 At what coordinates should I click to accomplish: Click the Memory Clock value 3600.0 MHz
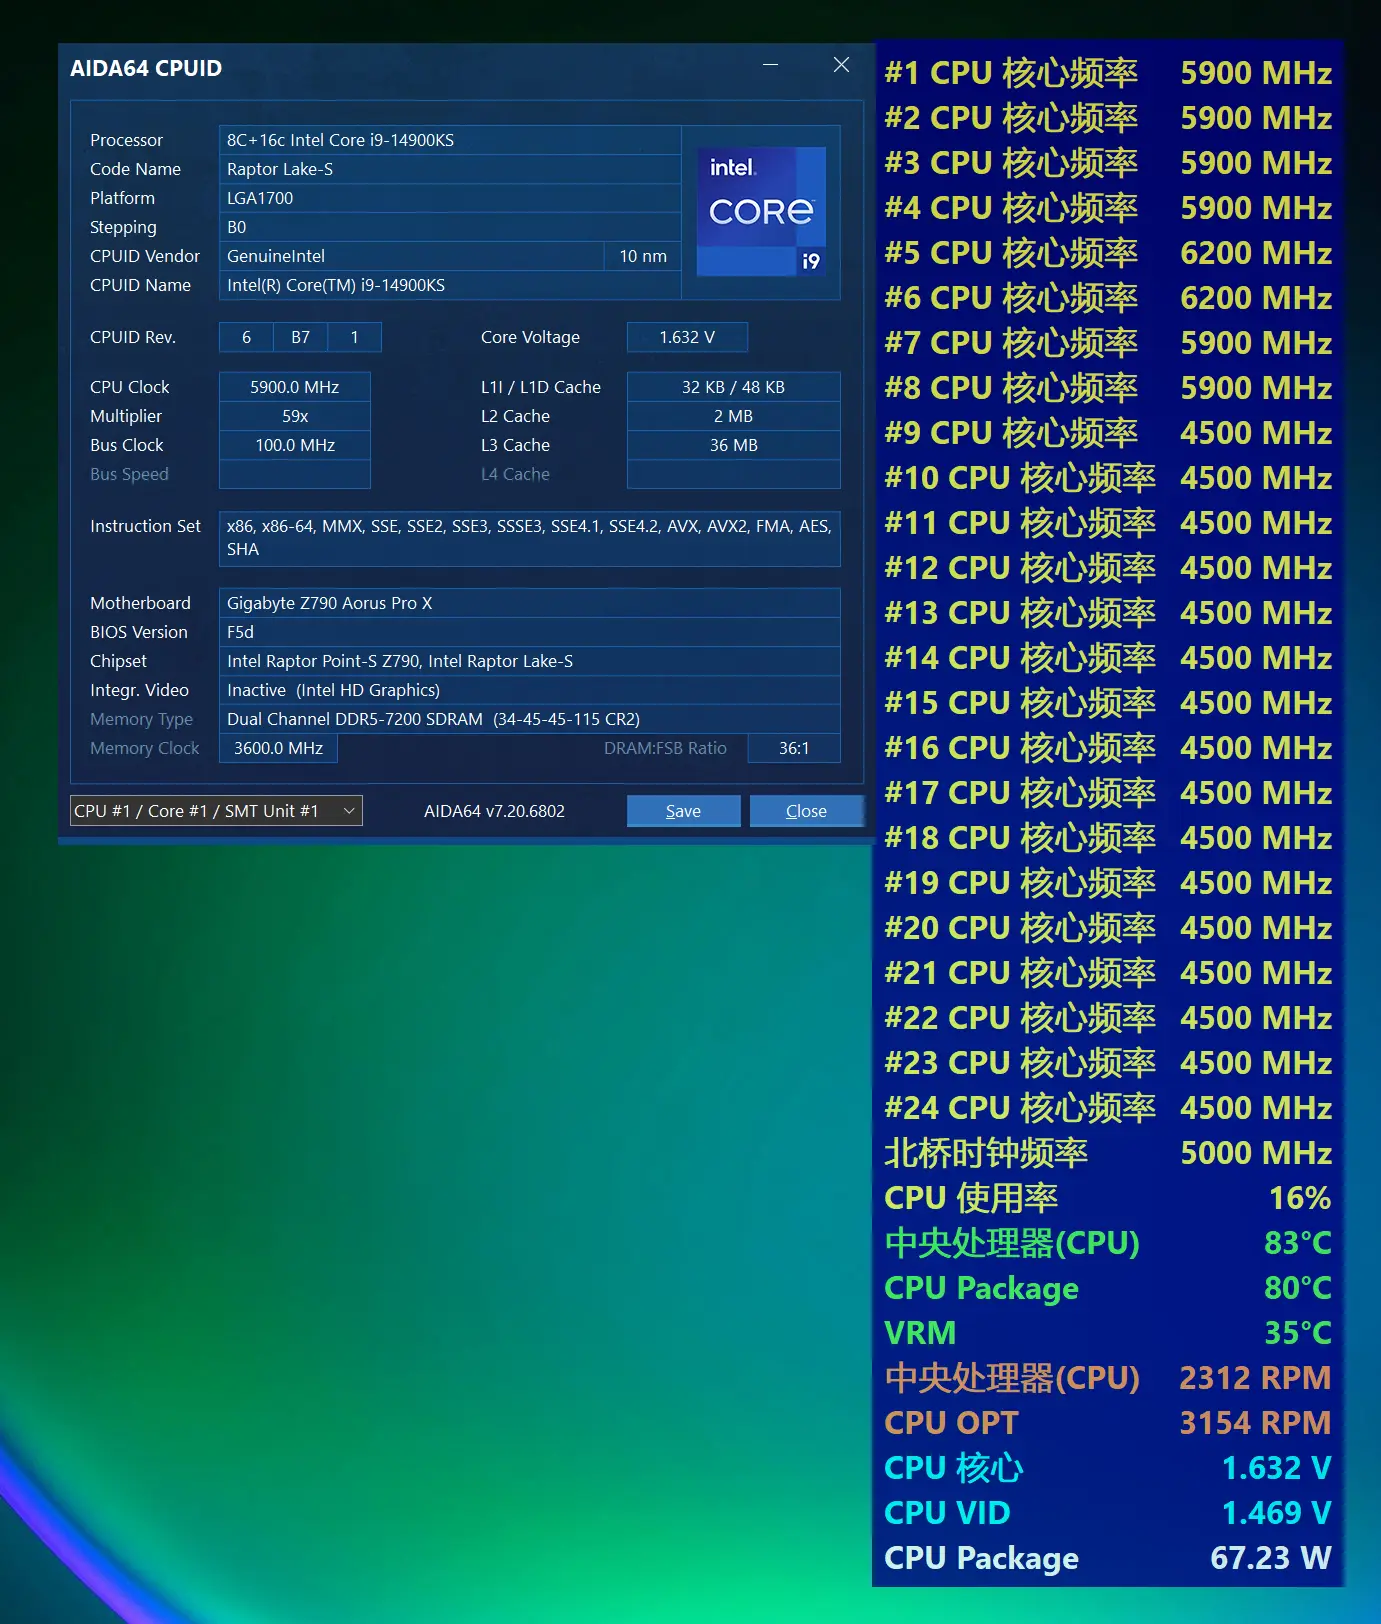pos(278,748)
